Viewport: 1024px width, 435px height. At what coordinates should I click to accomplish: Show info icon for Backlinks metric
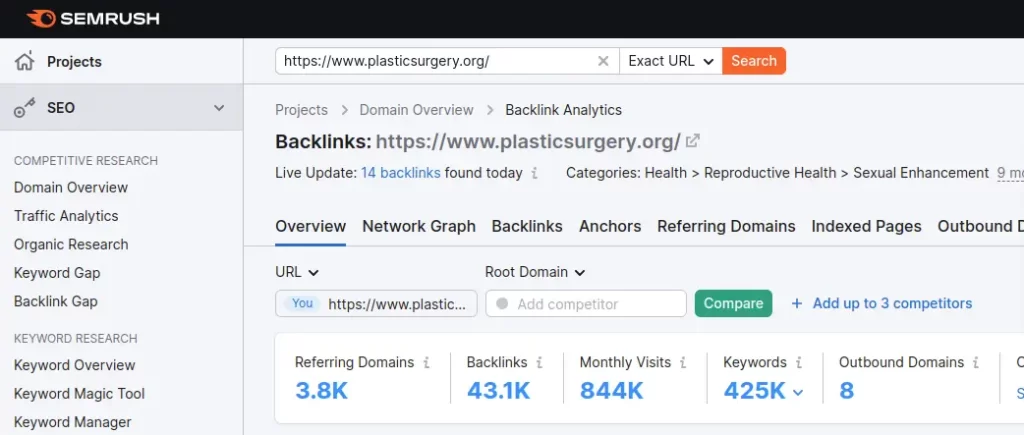tap(539, 362)
